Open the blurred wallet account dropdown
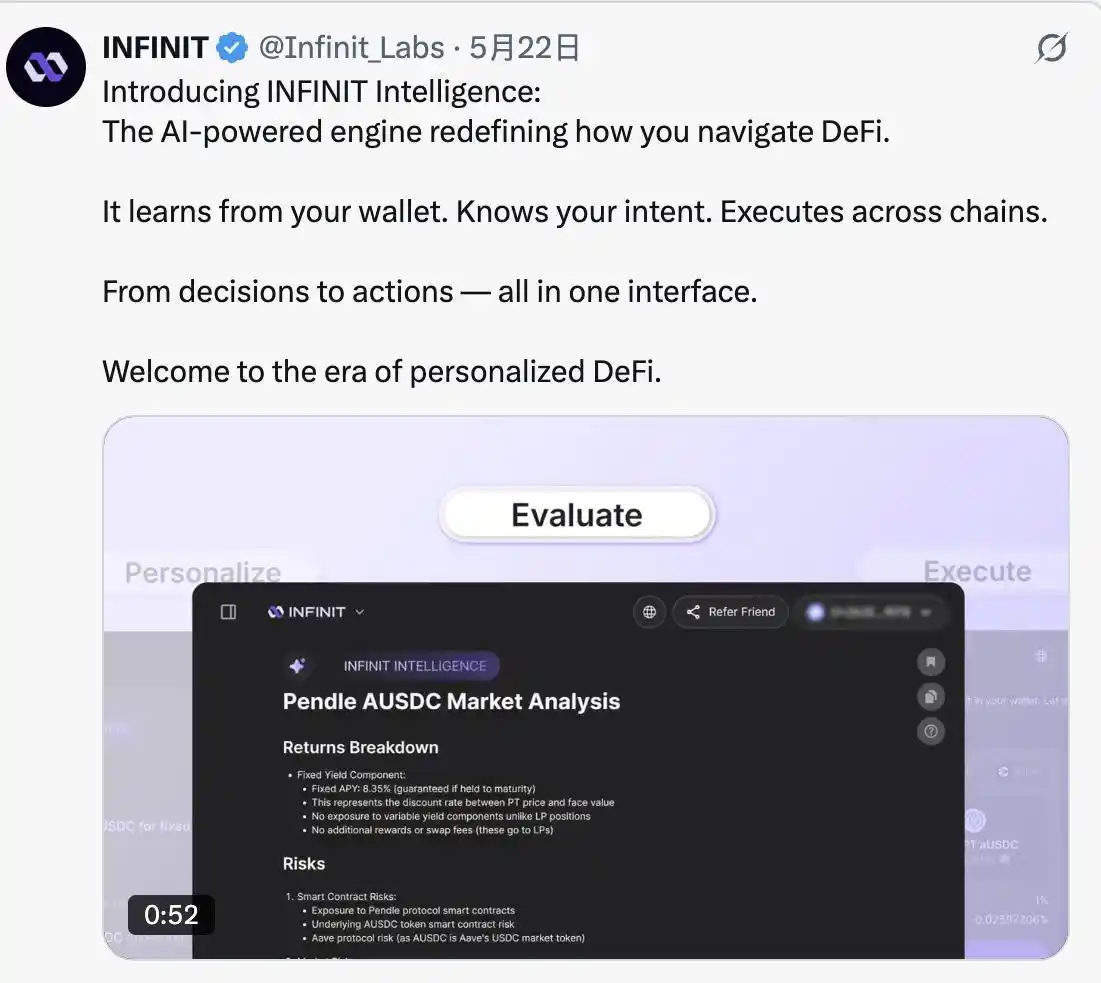 coord(871,612)
